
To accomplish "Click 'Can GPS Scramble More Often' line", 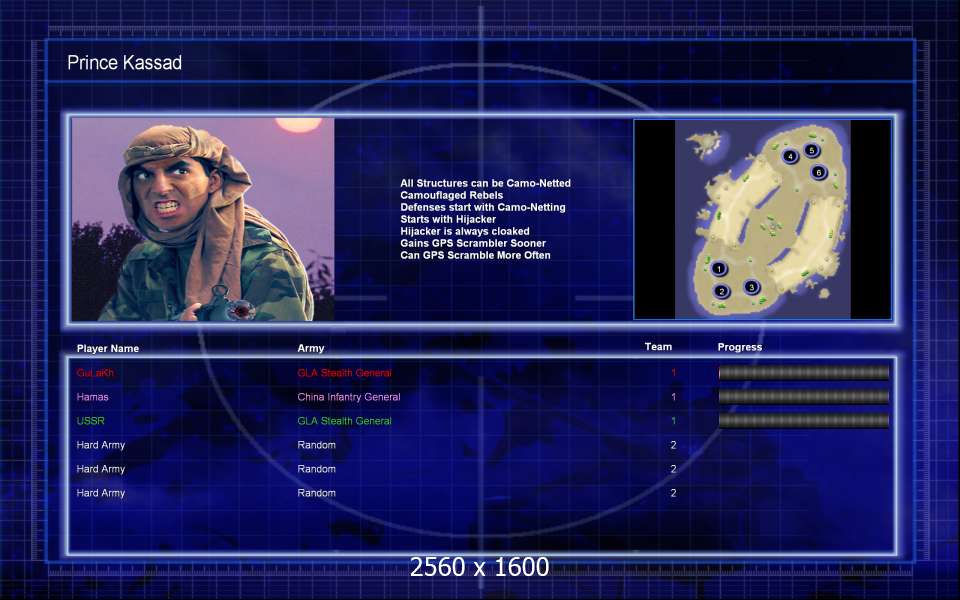I will 476,255.
